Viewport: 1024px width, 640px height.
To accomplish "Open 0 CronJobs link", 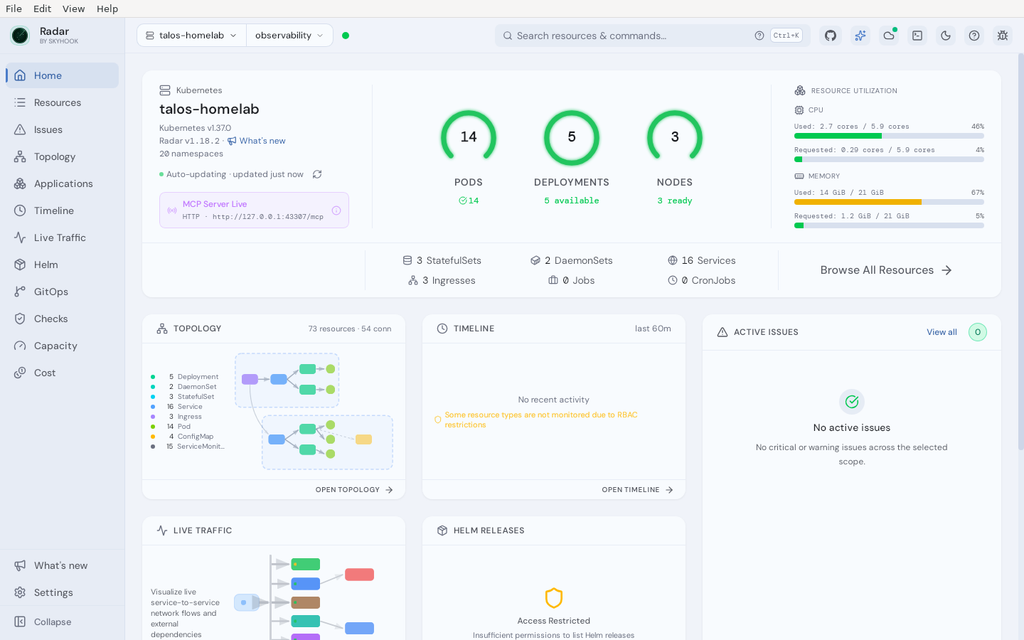I will coord(701,280).
